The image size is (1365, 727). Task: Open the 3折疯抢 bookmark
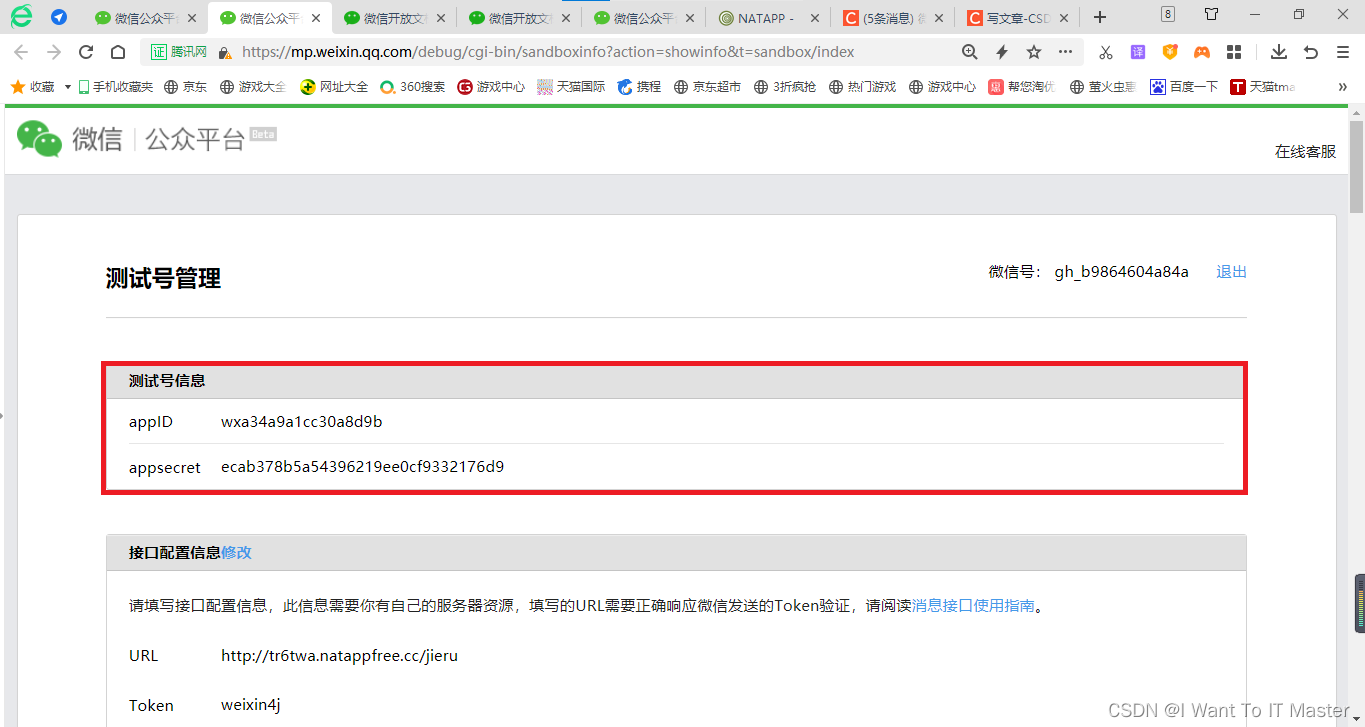click(x=785, y=87)
